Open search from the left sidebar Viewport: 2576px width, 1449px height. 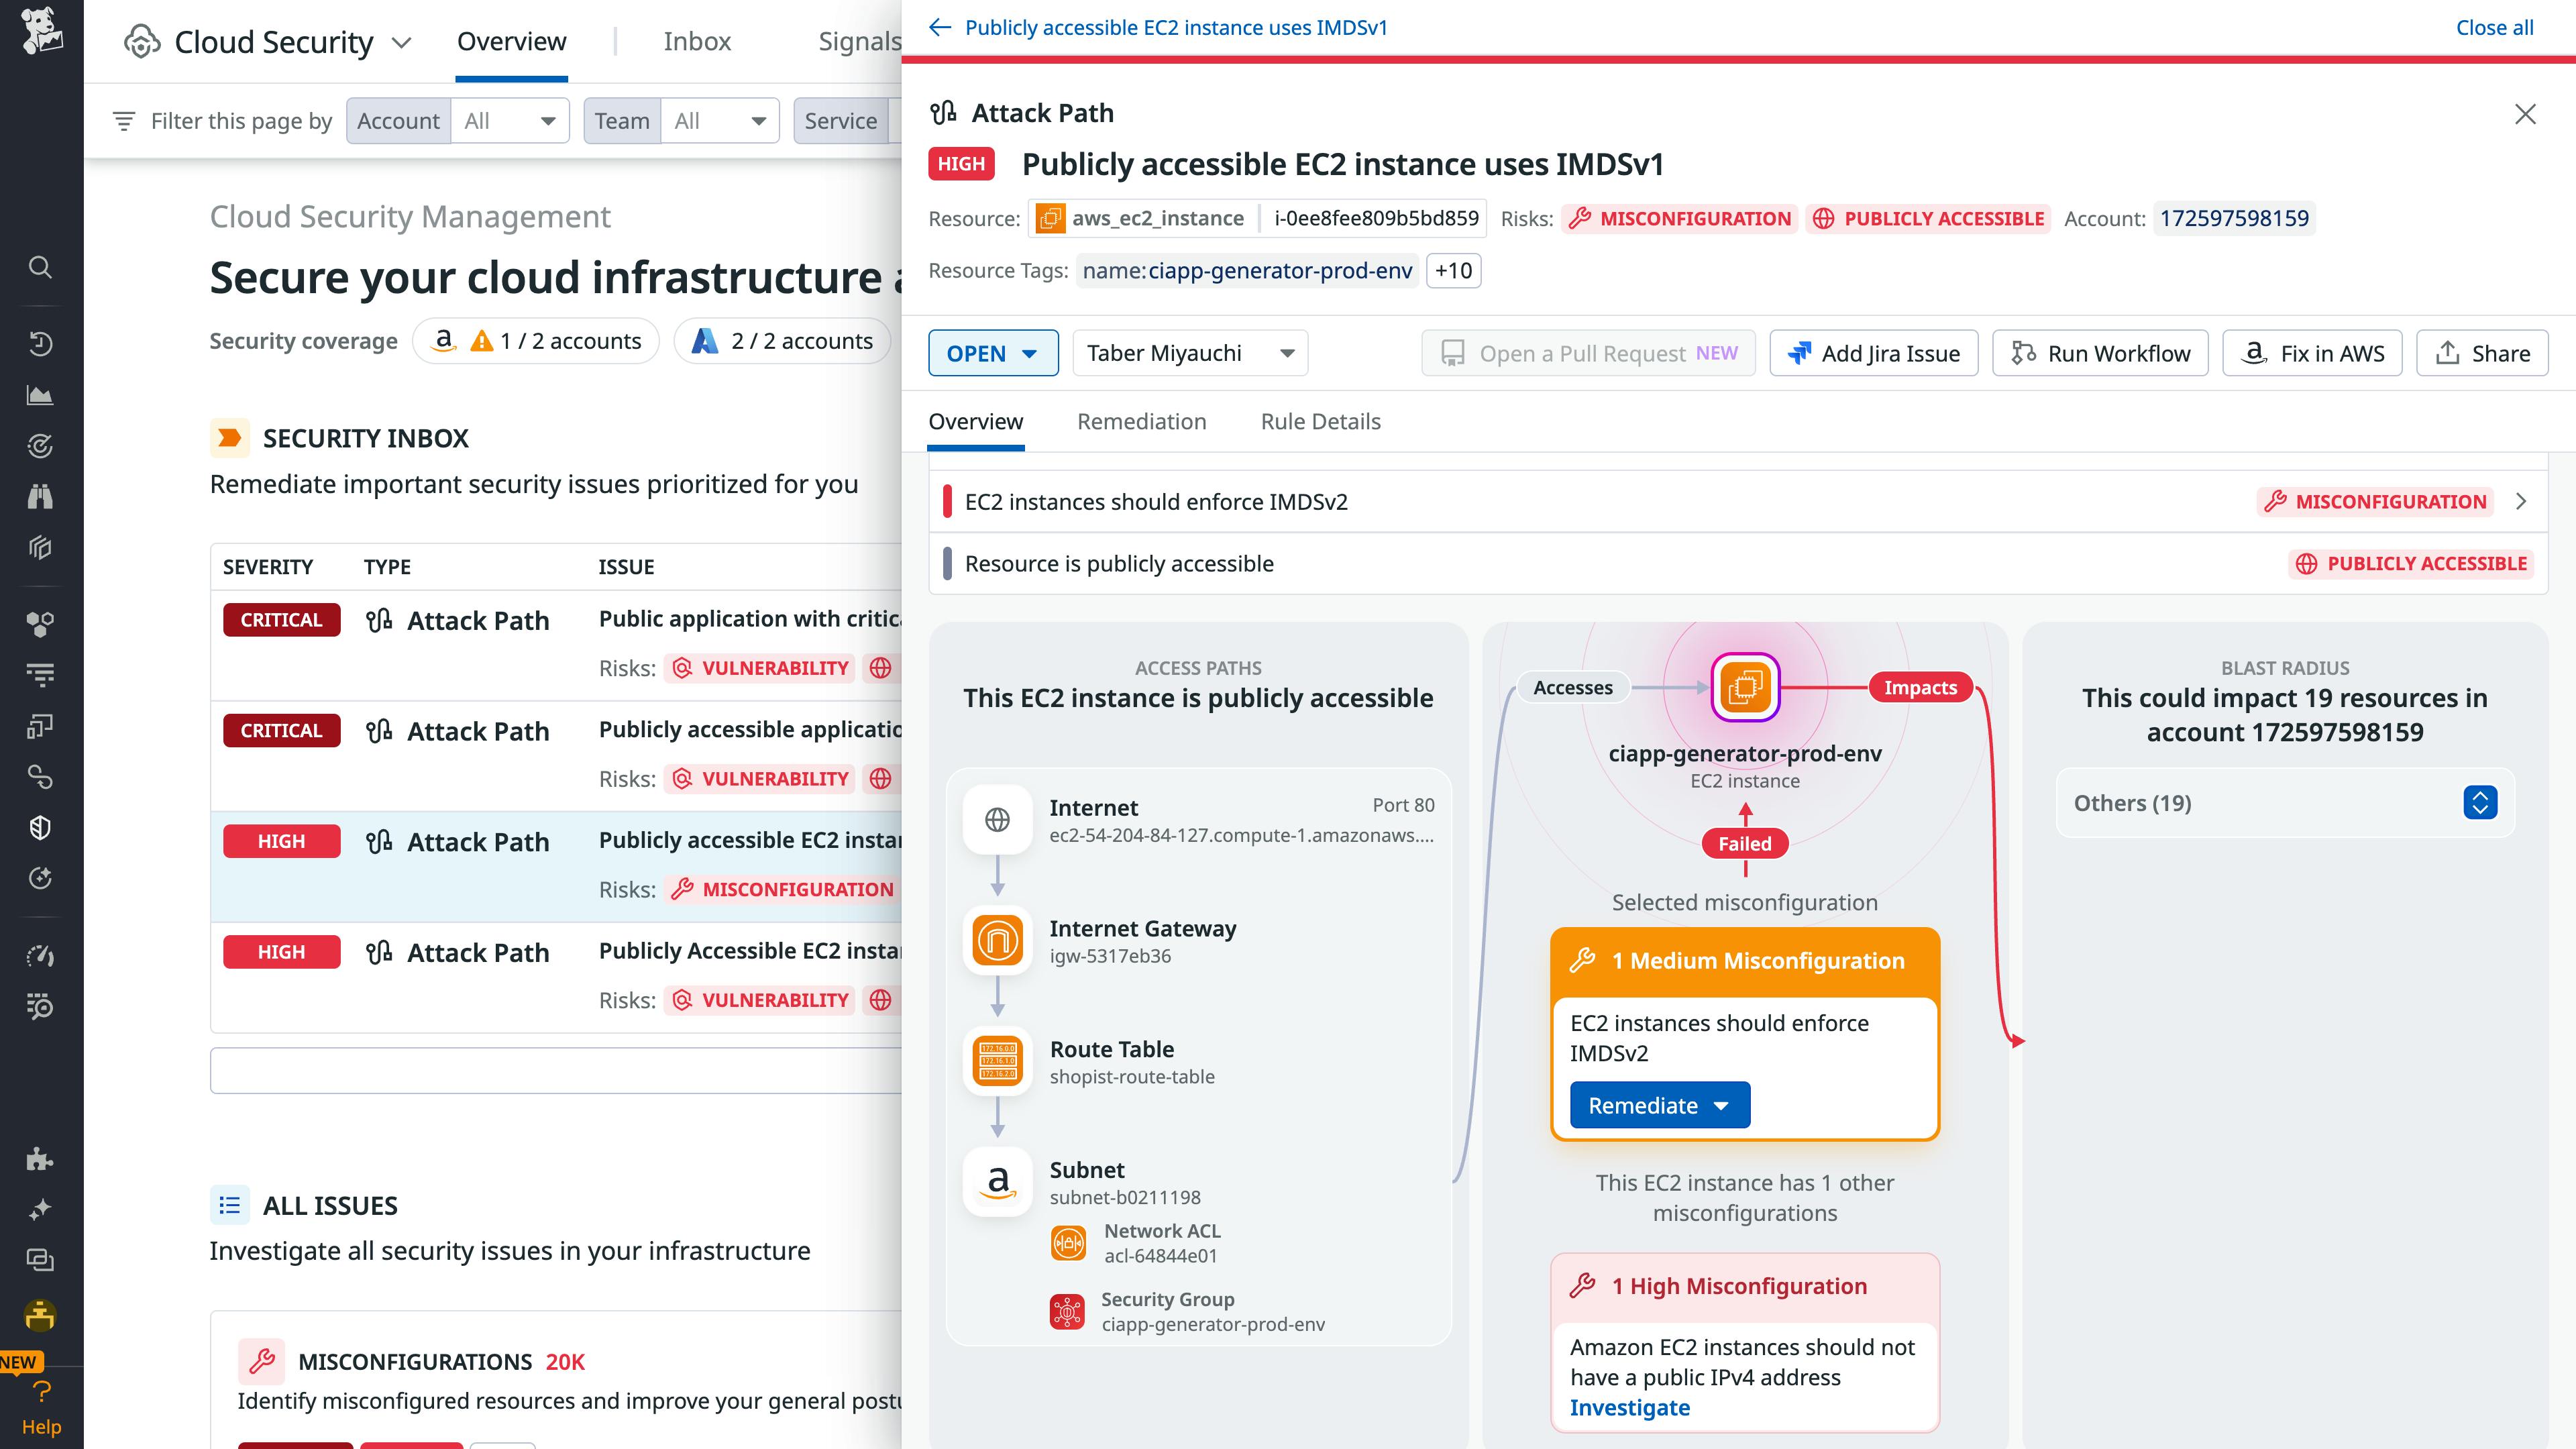tap(40, 267)
